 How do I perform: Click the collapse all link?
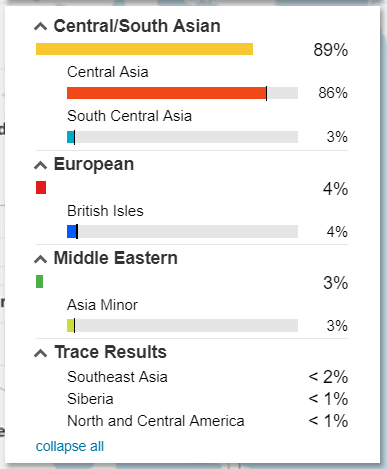pos(70,446)
